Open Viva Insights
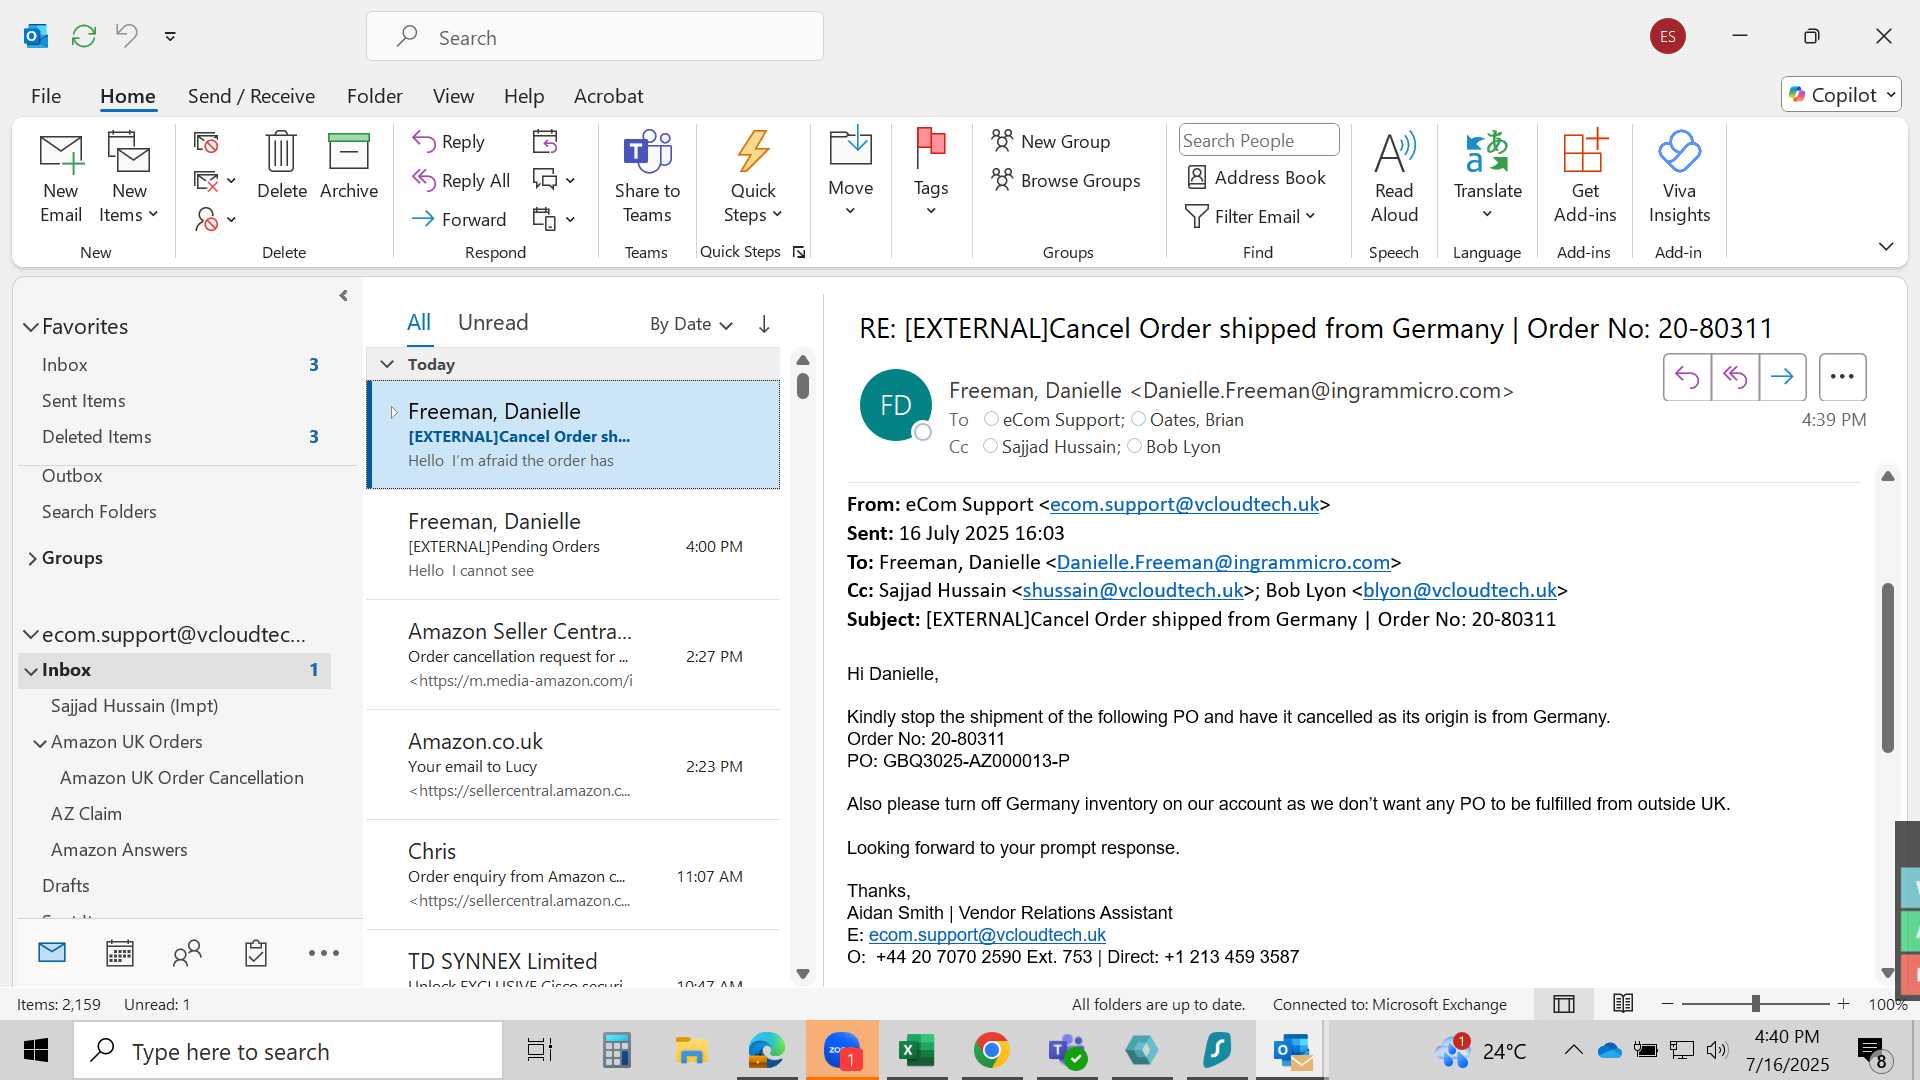1920x1080 pixels. 1679,178
